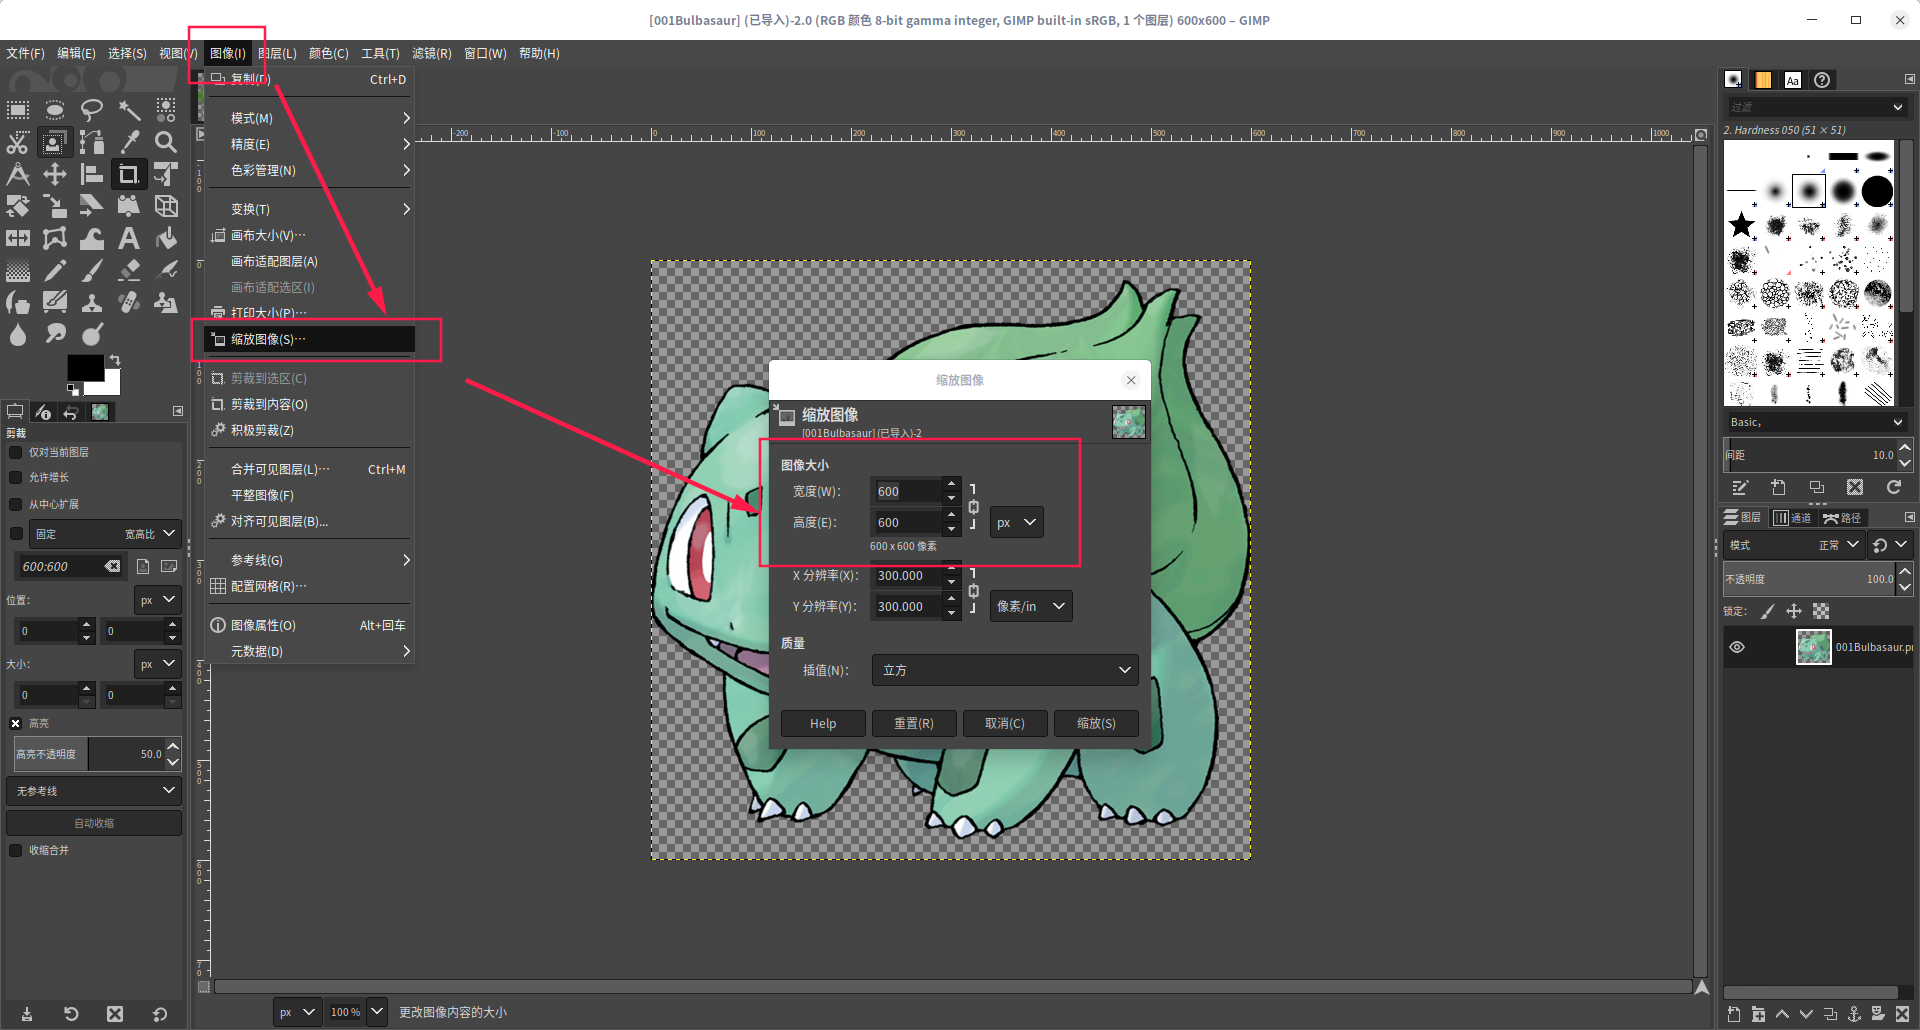Select the Foreground Select tool

(55, 142)
